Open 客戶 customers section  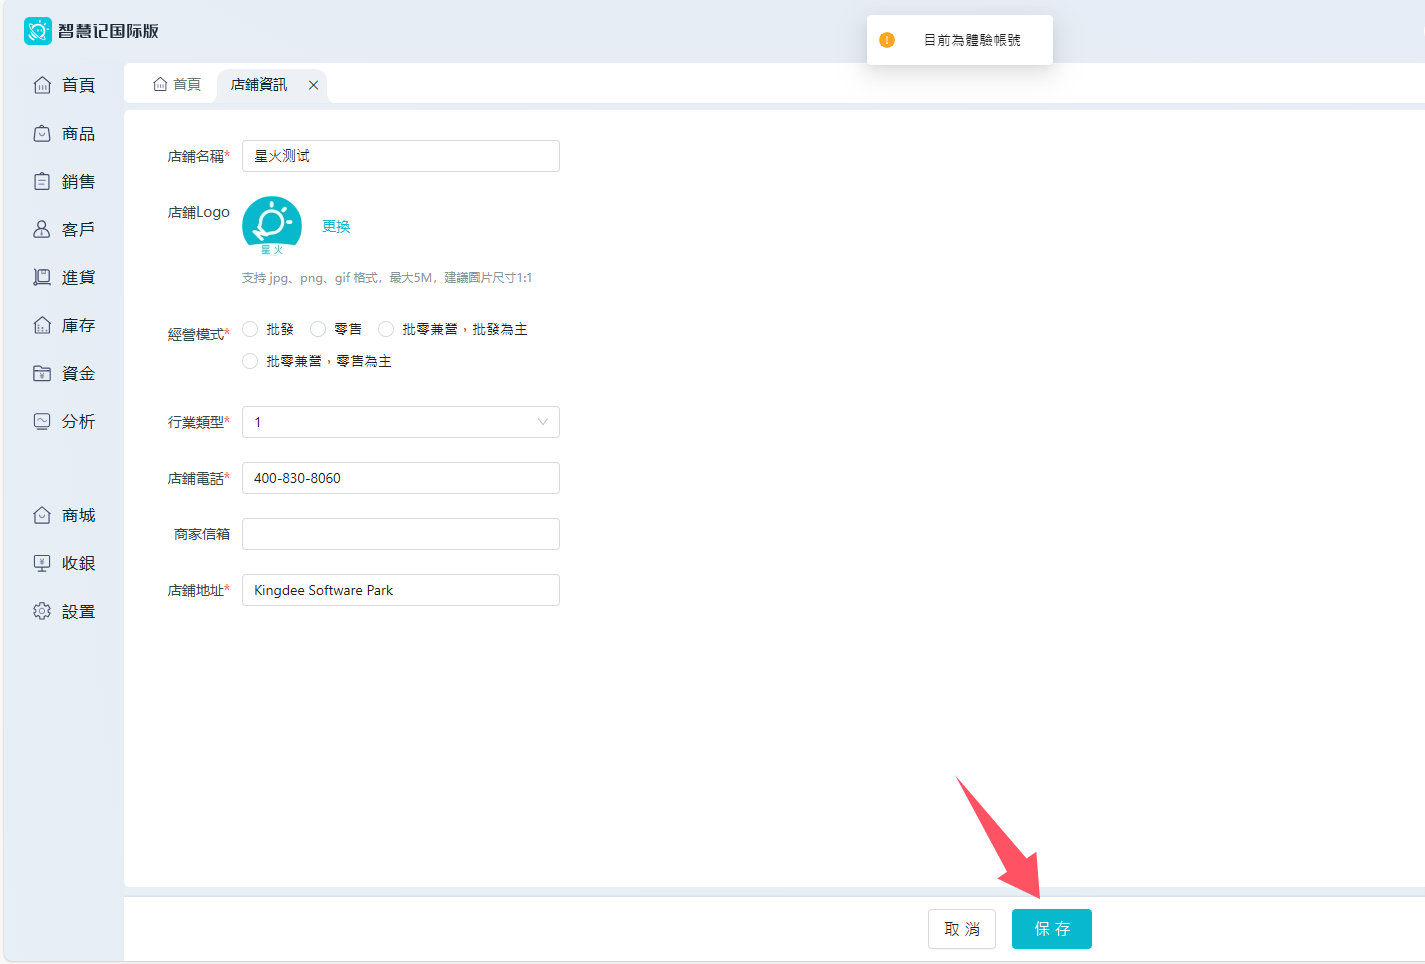65,230
